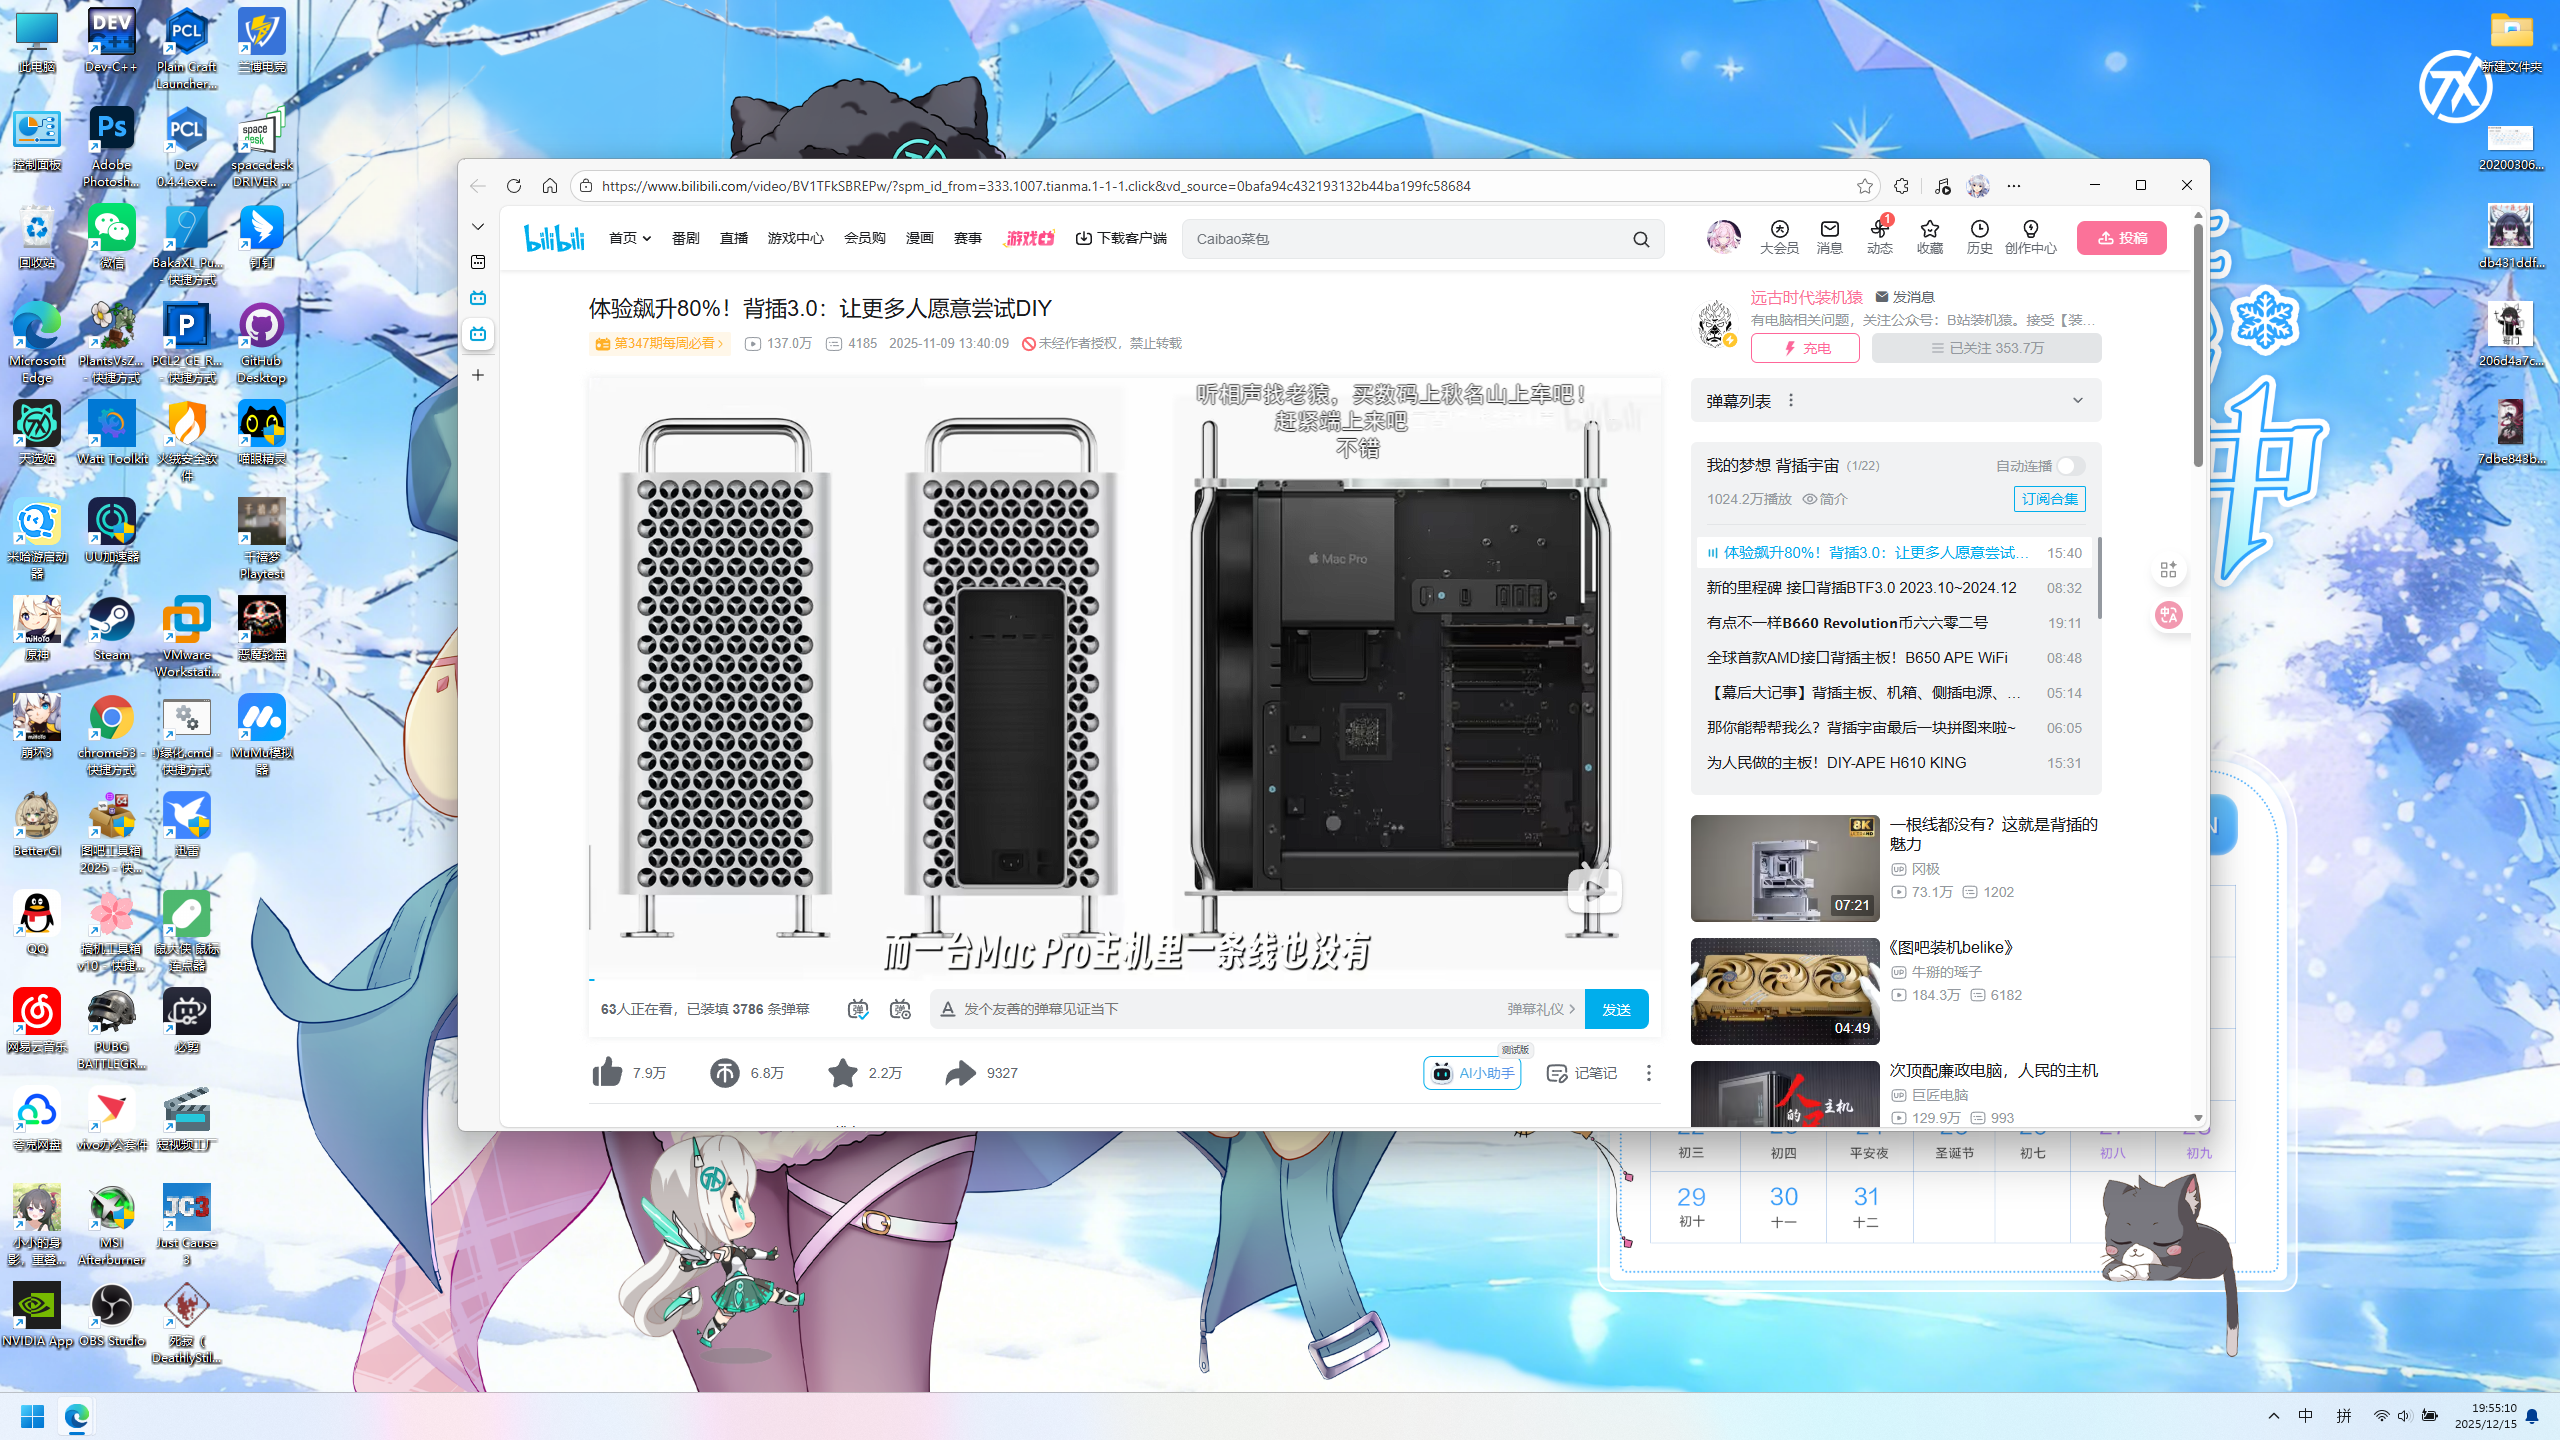Open 收藏 favorites in header

coord(1929,237)
